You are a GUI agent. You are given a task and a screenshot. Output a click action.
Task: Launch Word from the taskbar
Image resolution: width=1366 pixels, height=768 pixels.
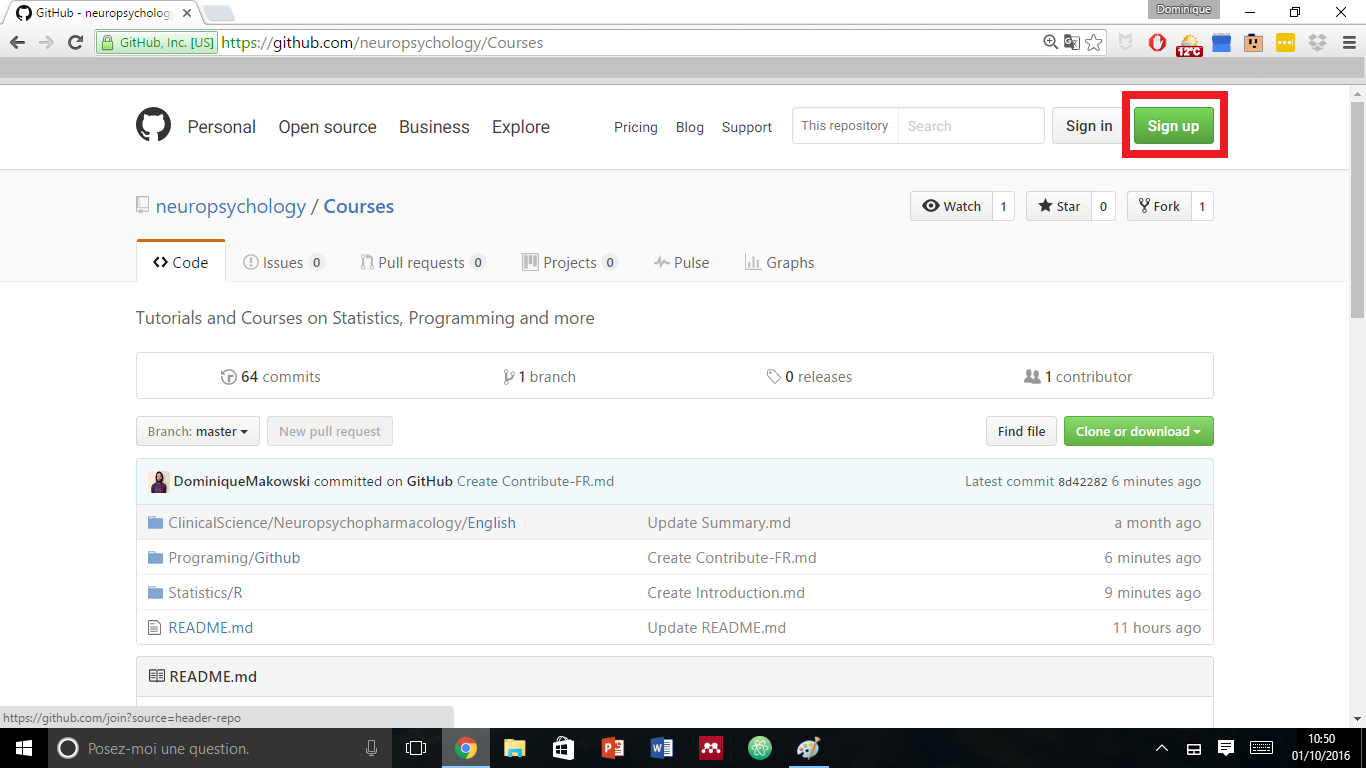[x=662, y=748]
